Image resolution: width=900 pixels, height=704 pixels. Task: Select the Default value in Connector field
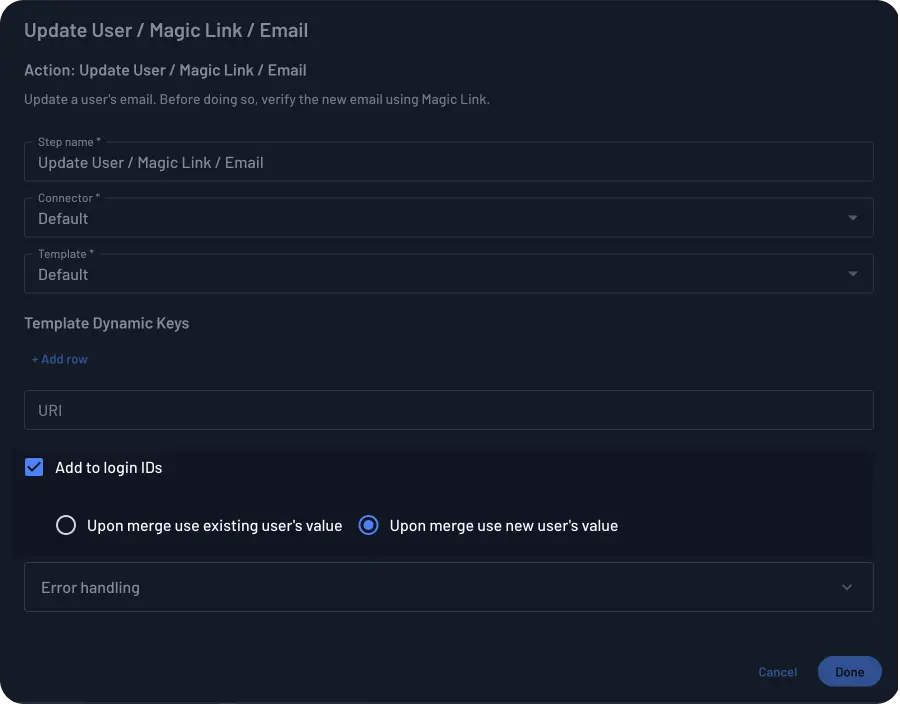pos(63,218)
